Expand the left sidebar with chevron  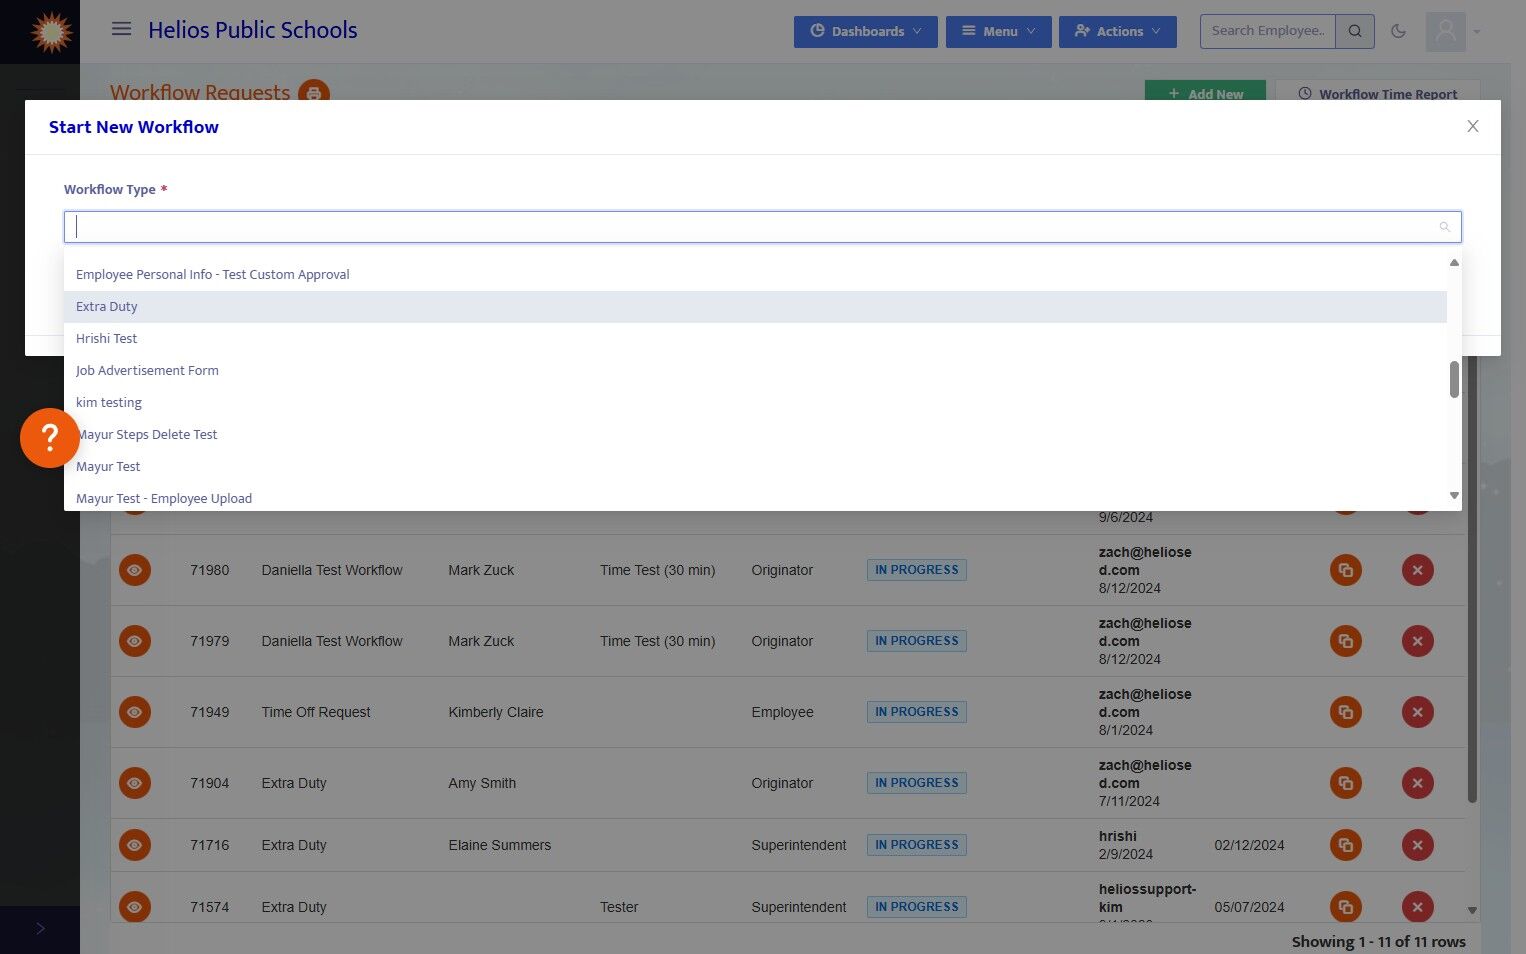40,929
